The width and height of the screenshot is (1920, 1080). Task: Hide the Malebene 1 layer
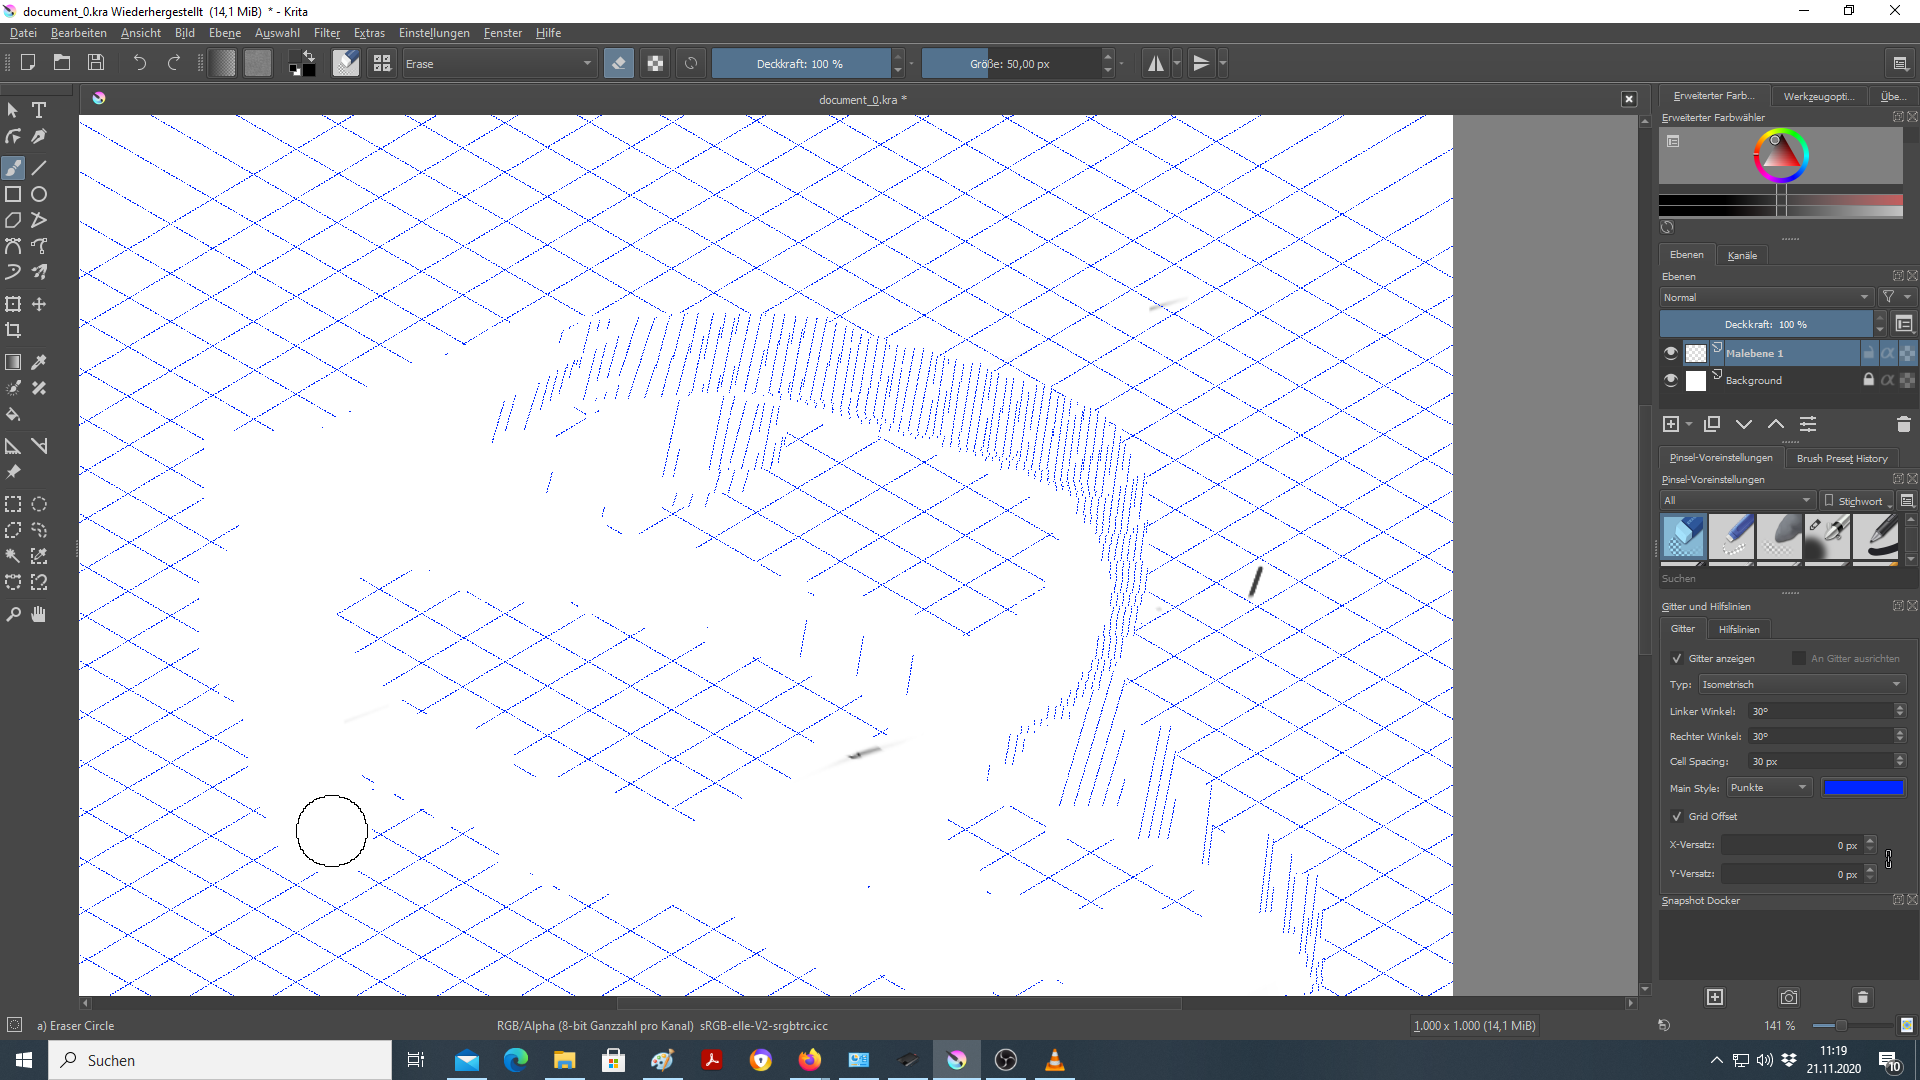pos(1670,352)
